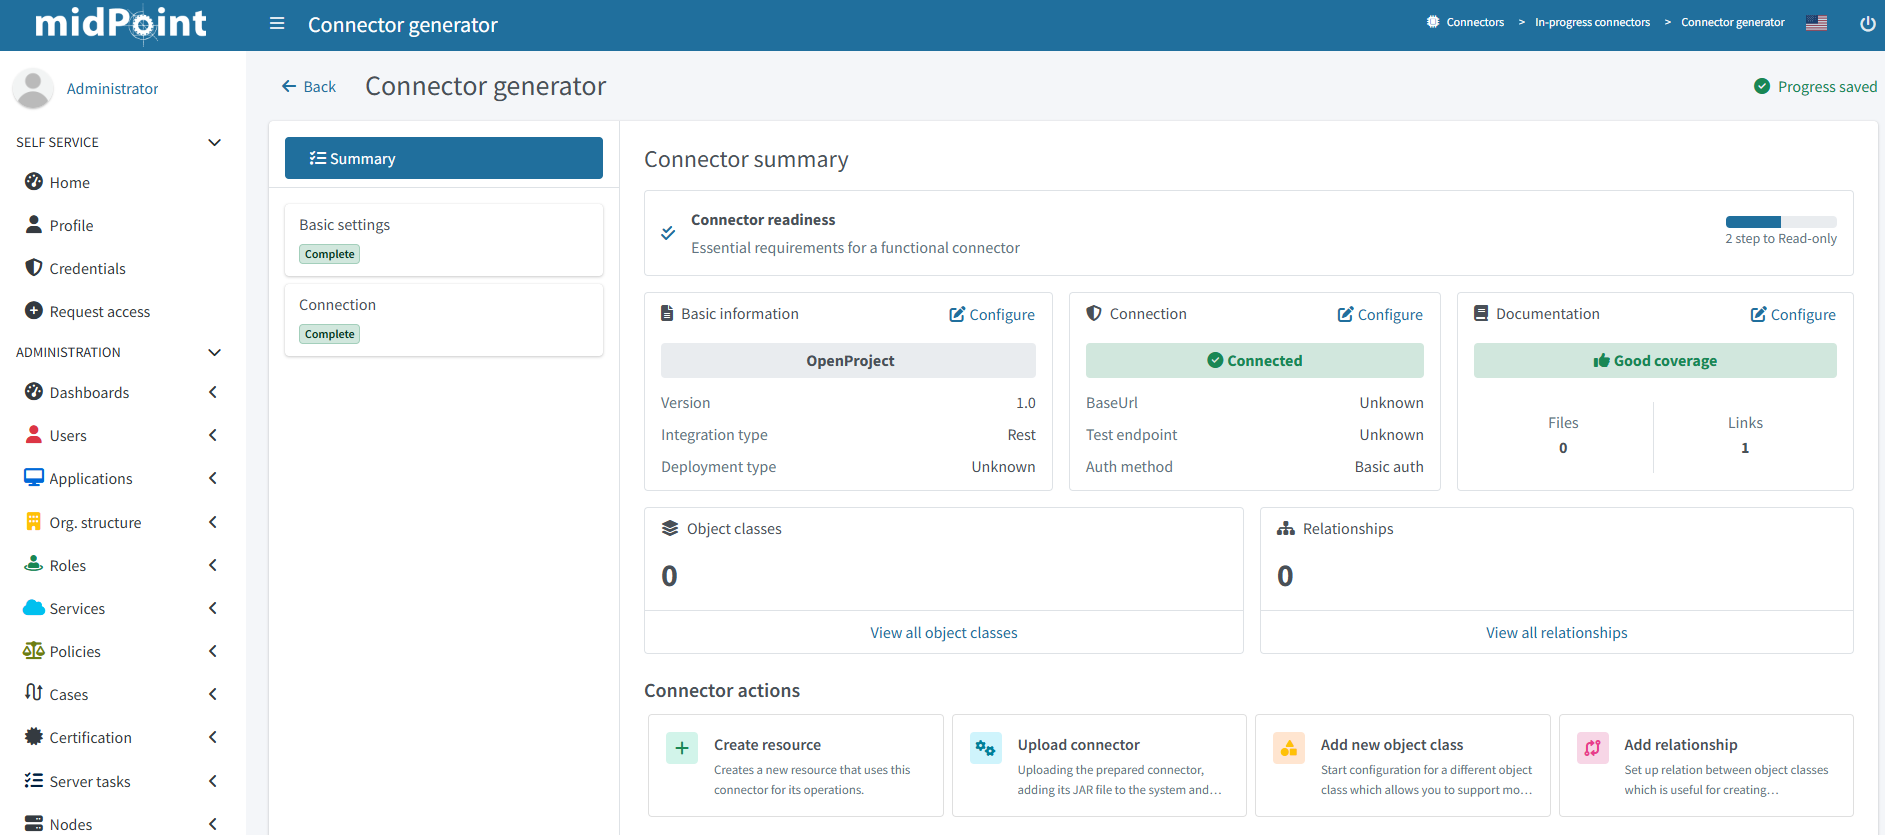This screenshot has height=835, width=1885.
Task: Click the Profile person icon
Action: click(x=34, y=225)
